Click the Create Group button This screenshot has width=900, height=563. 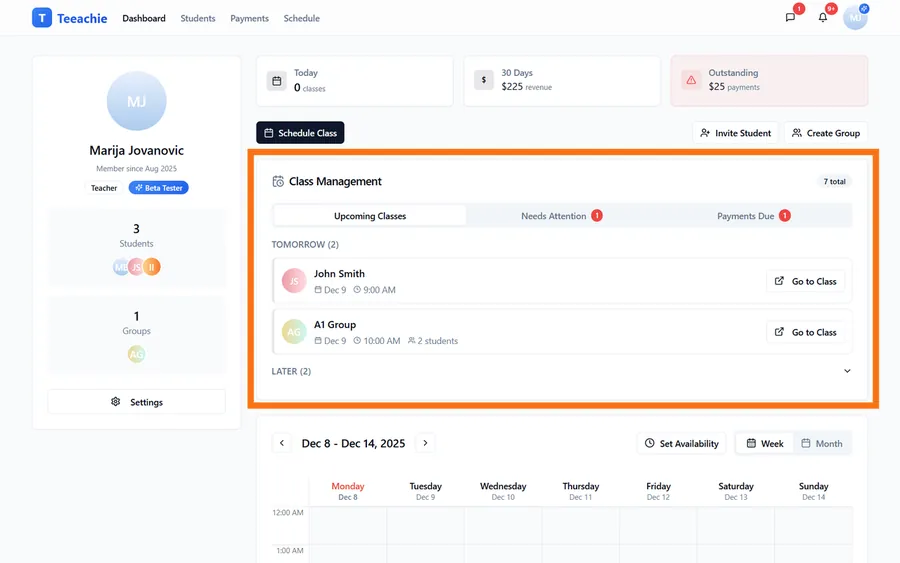(826, 133)
